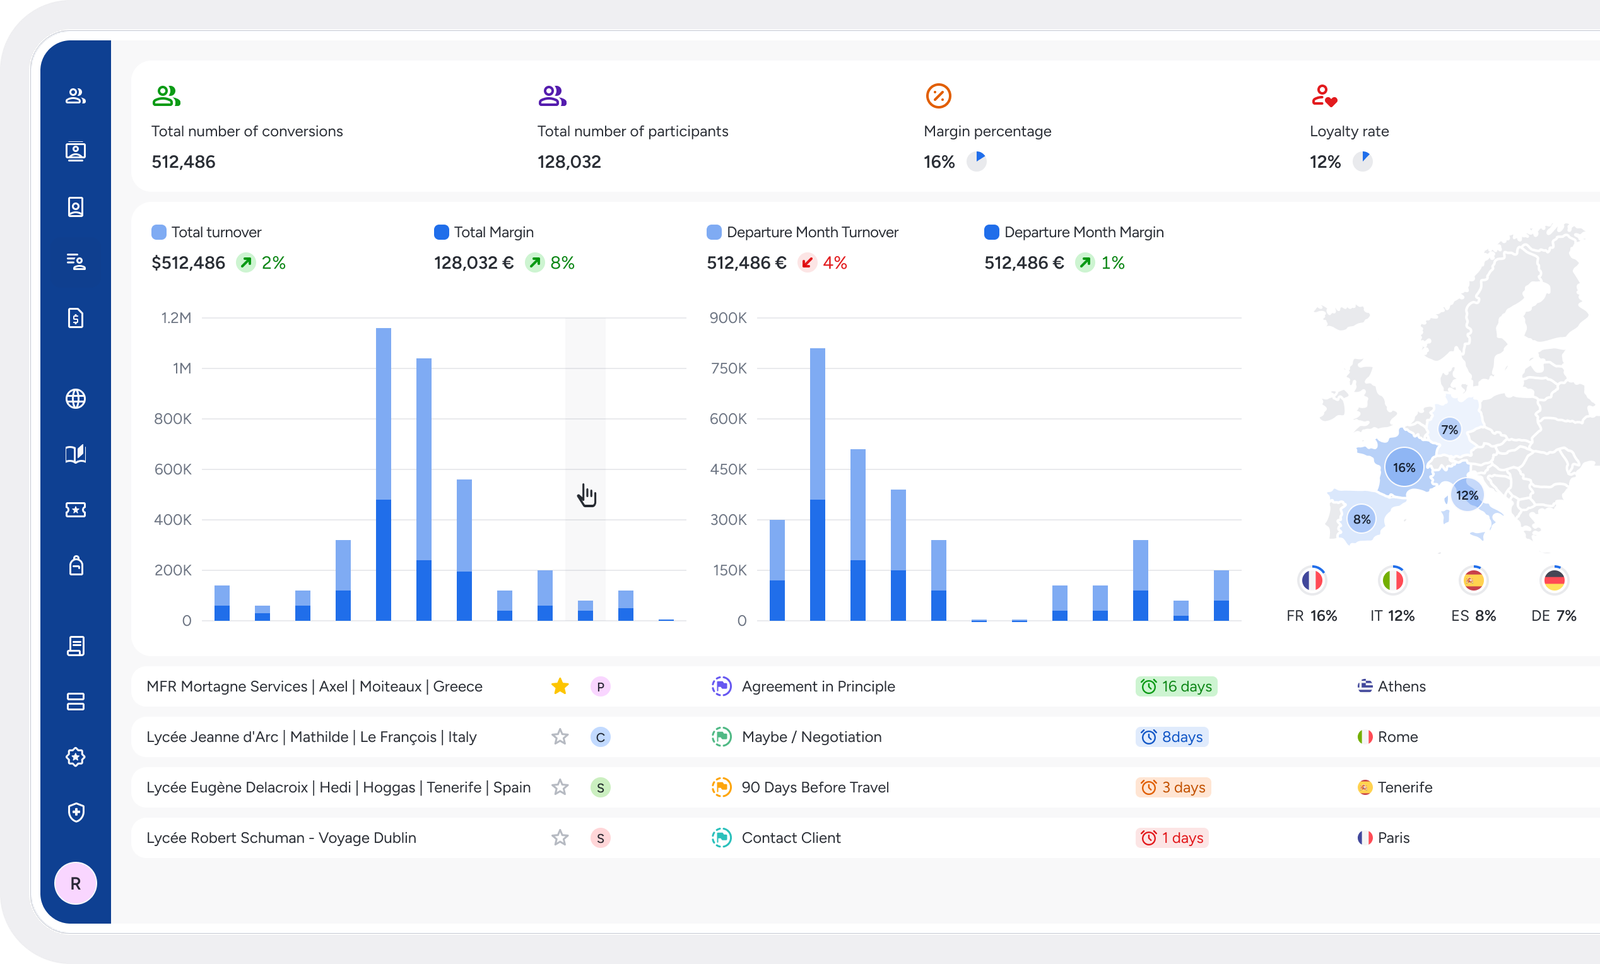
Task: Click the 'Agreement in Principle' status
Action: 817,686
